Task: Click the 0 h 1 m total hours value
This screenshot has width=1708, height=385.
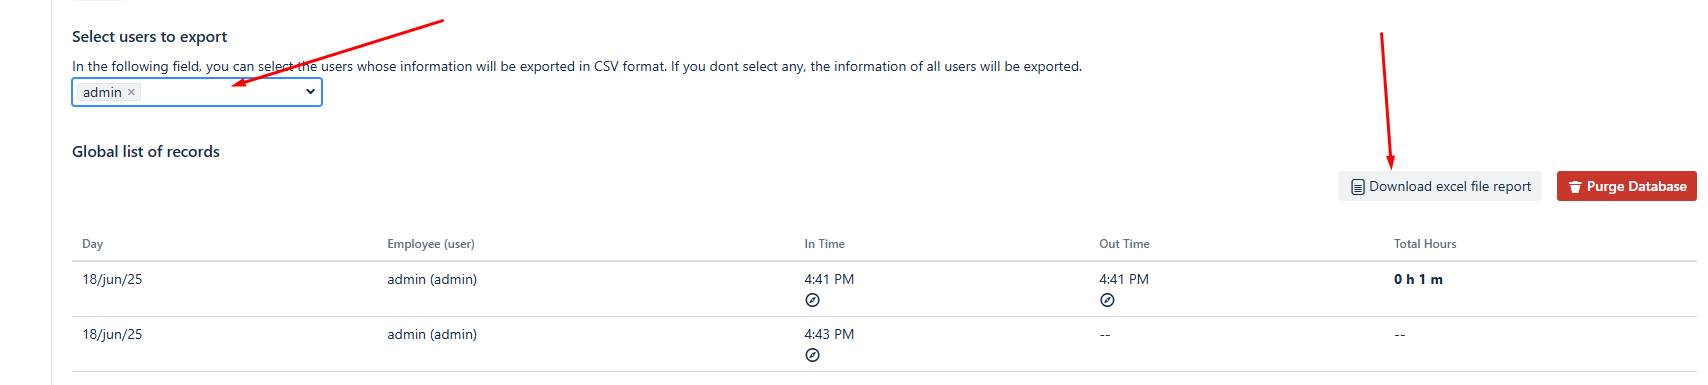Action: [x=1418, y=279]
